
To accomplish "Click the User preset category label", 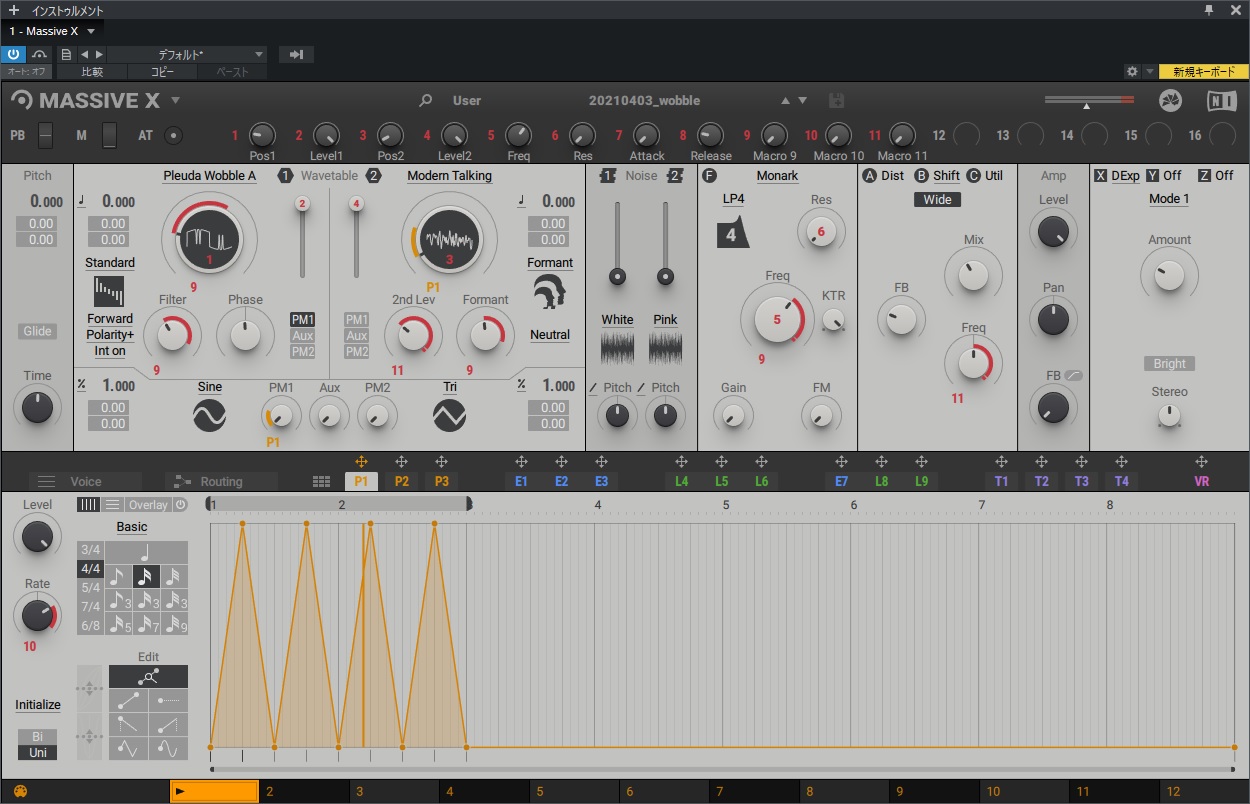I will (466, 100).
